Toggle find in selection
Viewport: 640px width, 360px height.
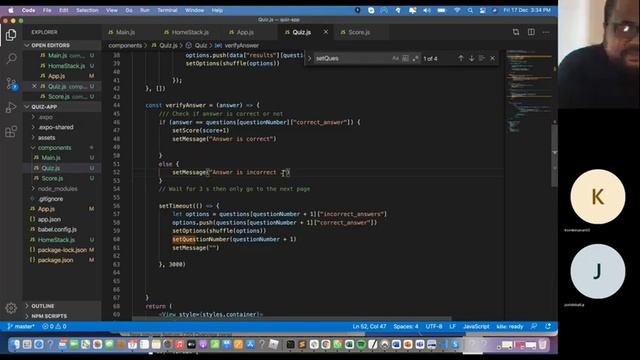[482, 58]
